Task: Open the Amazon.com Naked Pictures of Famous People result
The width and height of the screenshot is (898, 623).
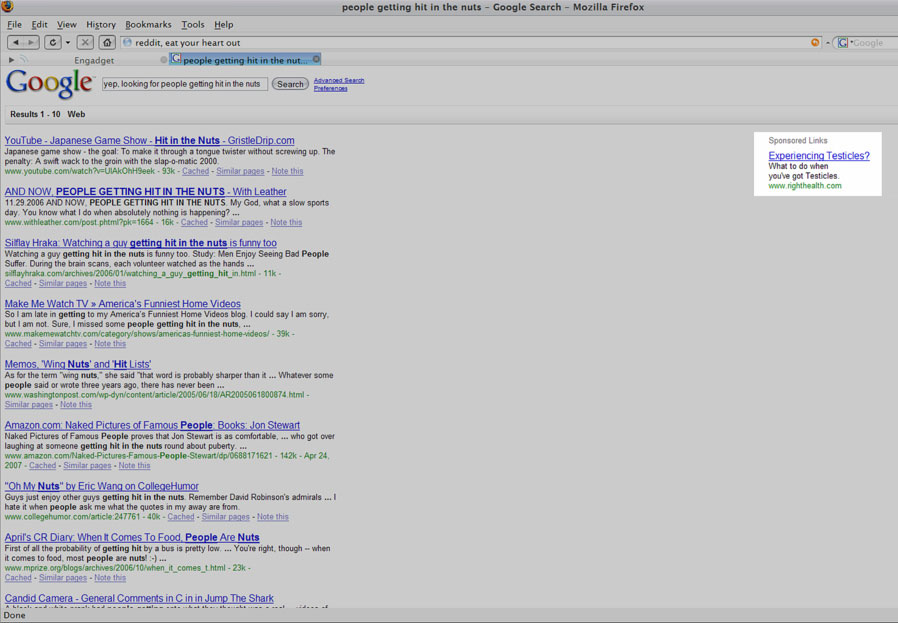Action: click(x=152, y=425)
